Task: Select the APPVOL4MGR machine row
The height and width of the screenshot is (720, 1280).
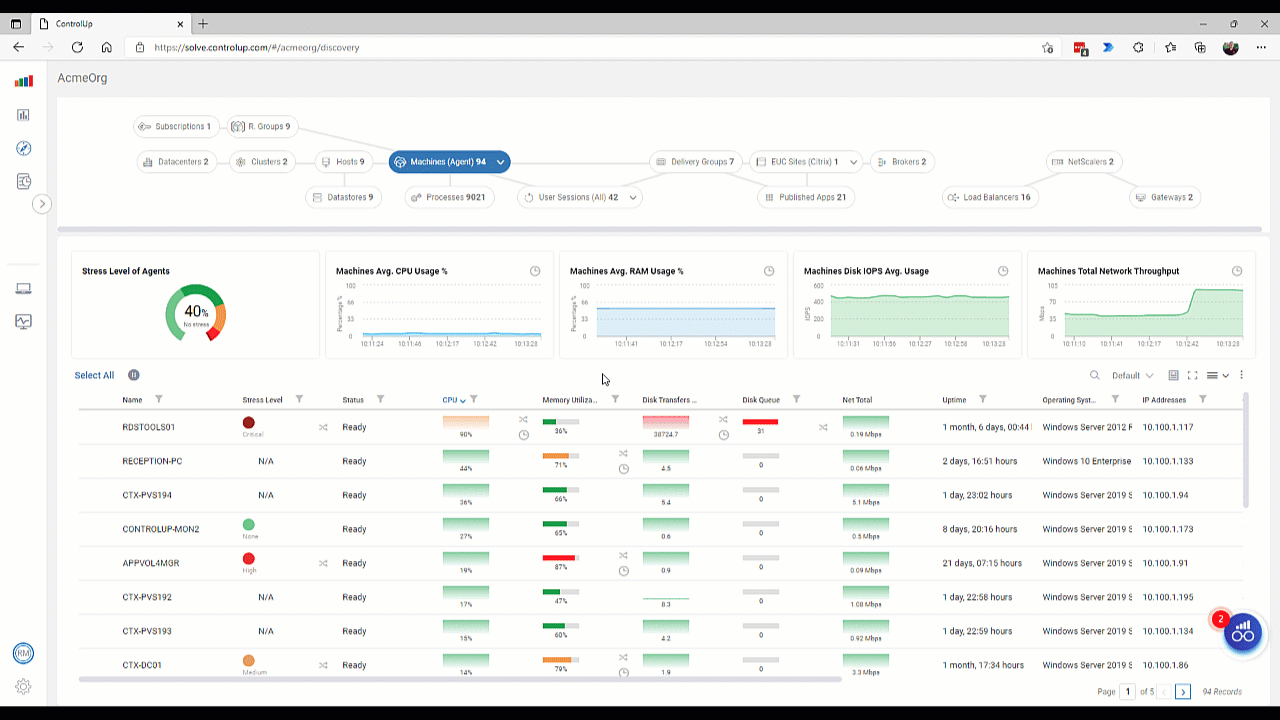Action: [x=660, y=563]
